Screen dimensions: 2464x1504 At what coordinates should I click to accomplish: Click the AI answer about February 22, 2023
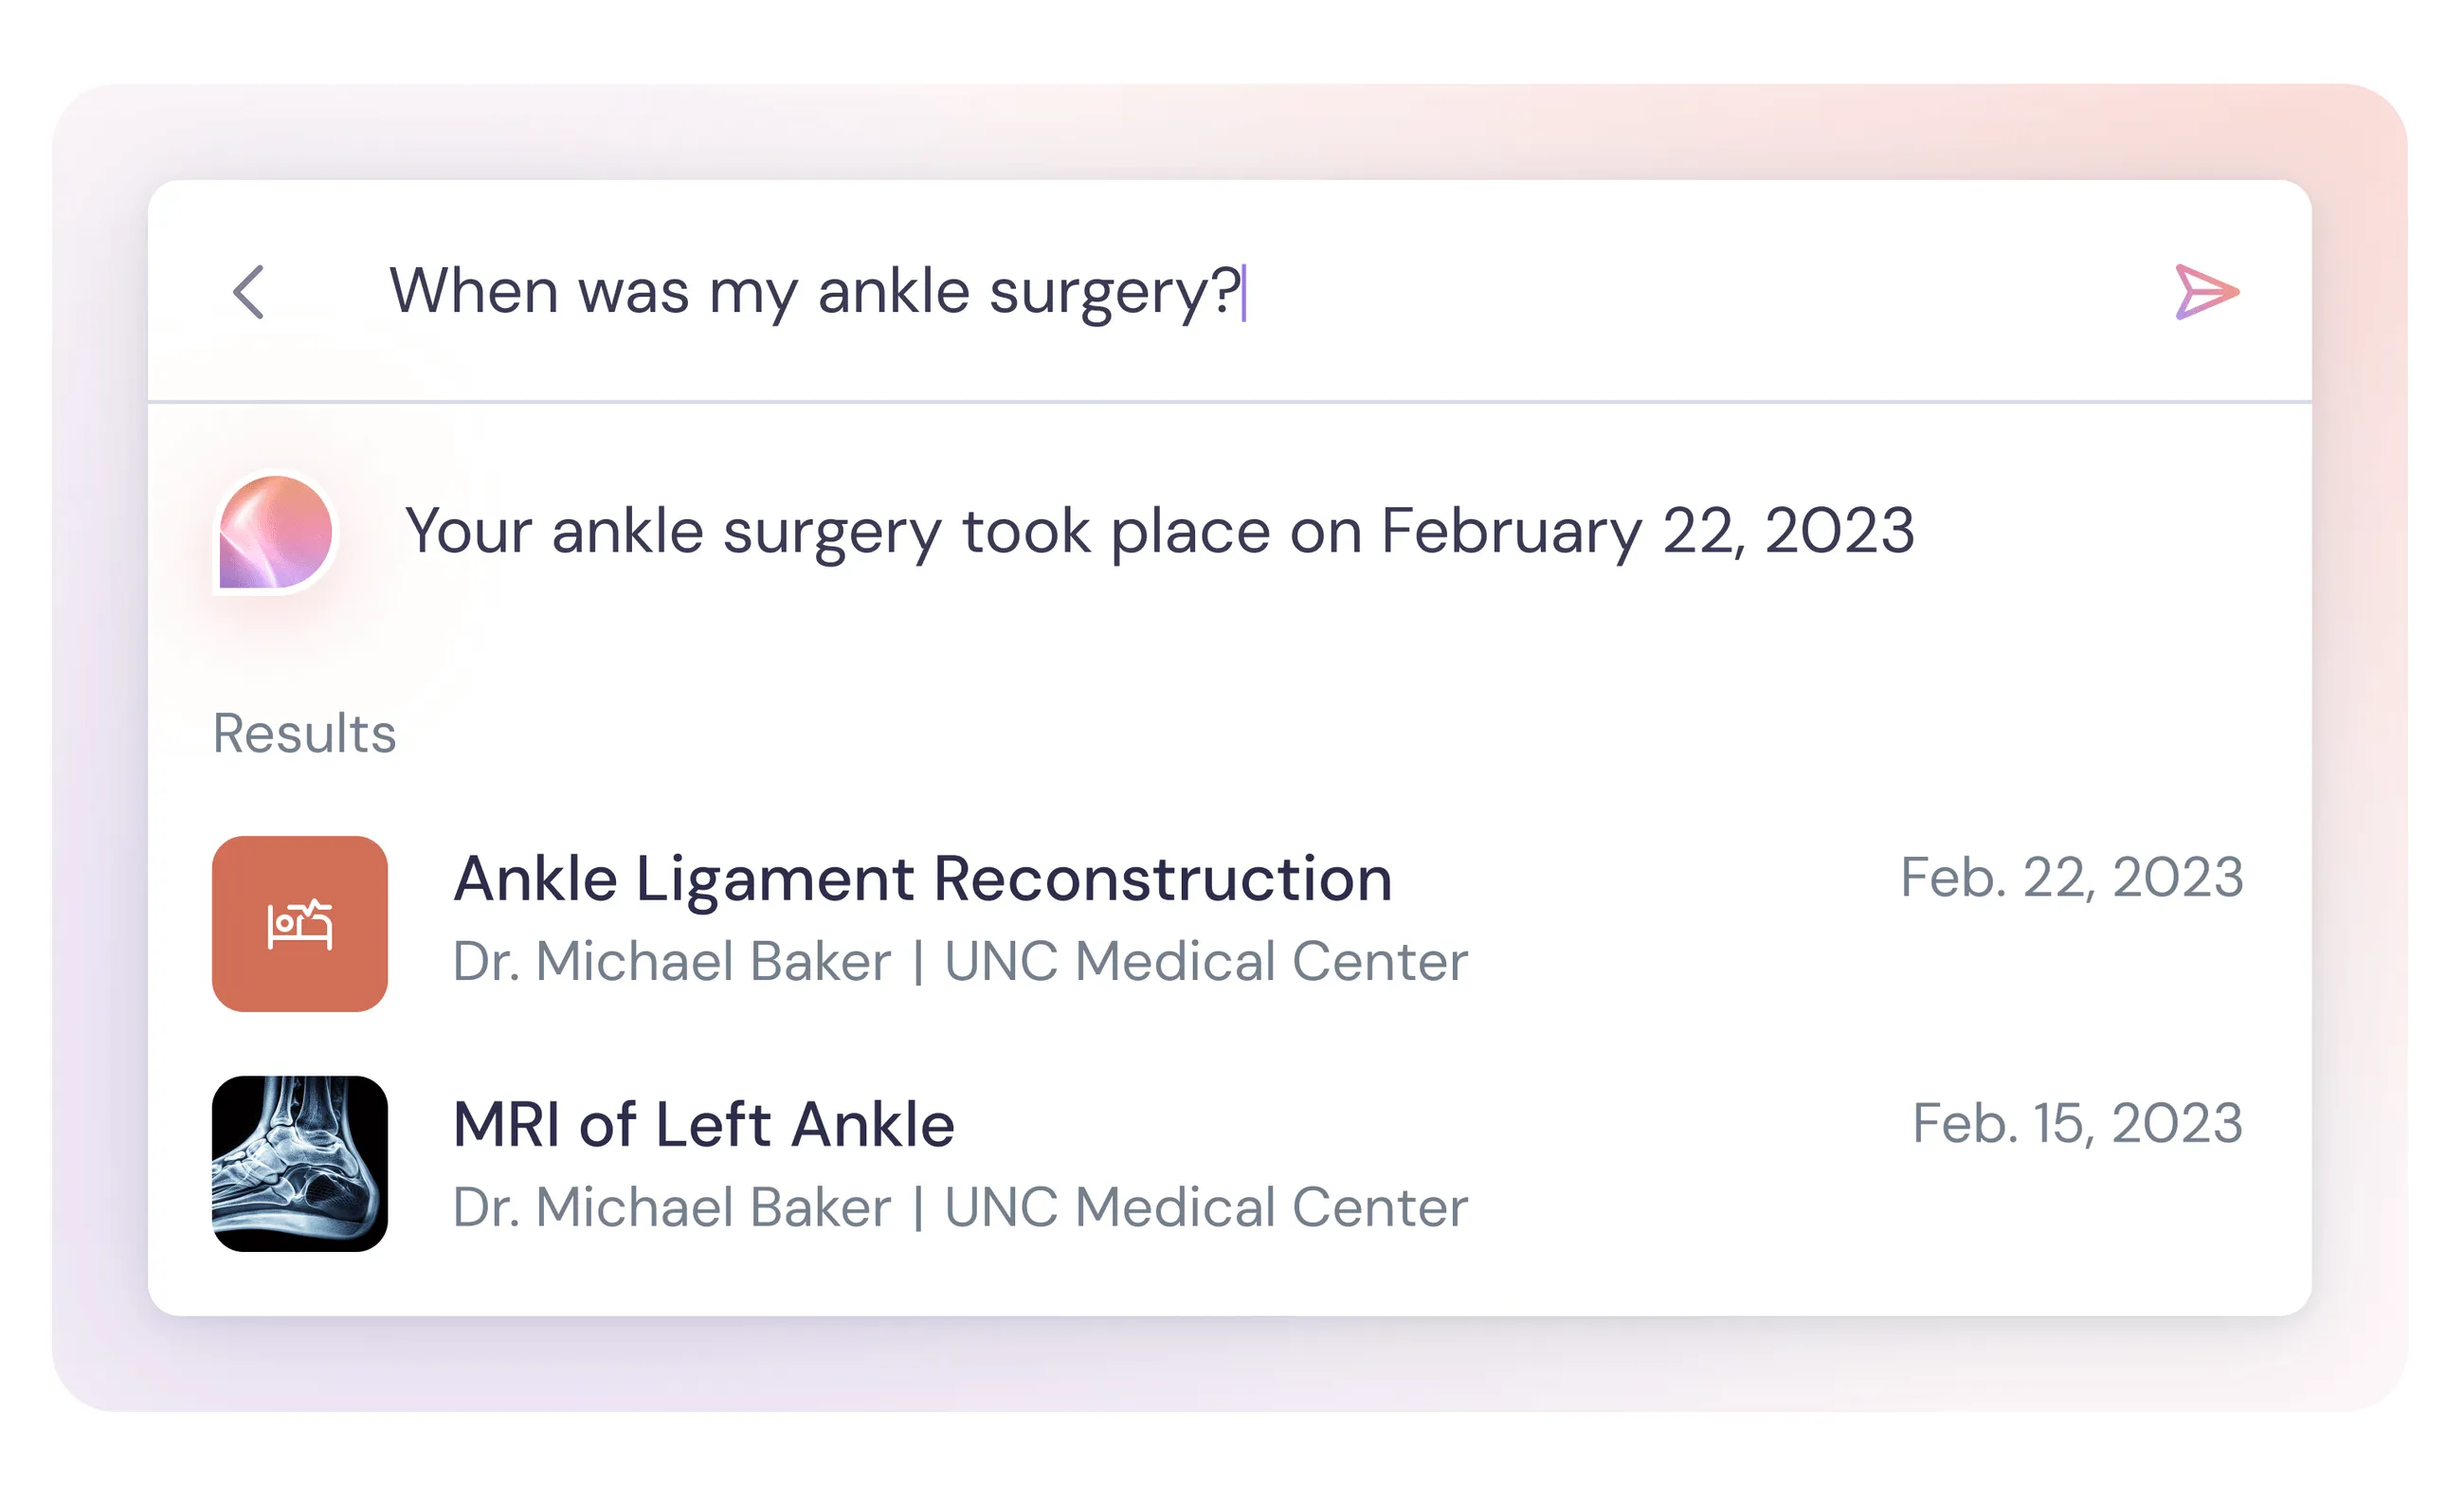(x=1158, y=532)
